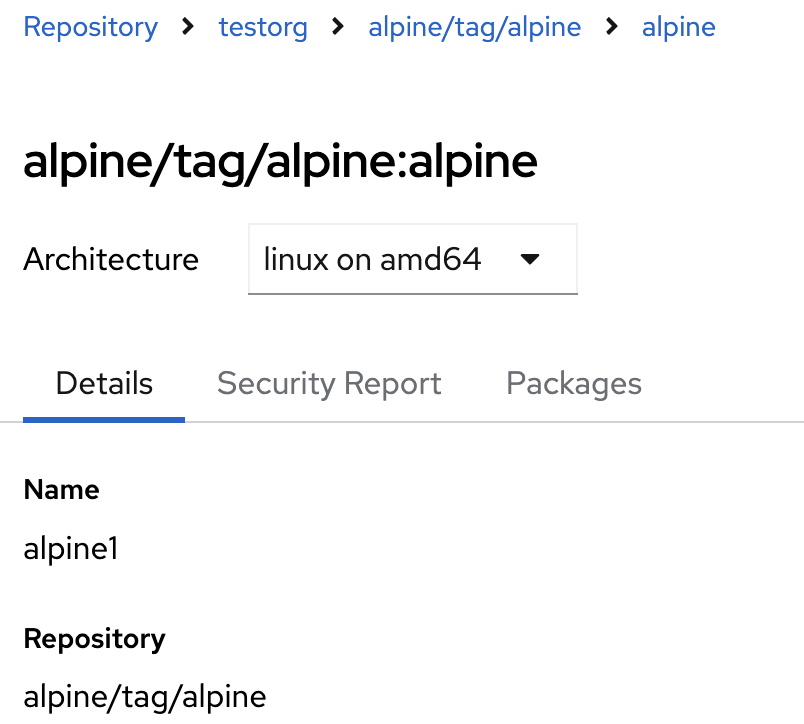Navigate to the Repository breadcrumb link
804x724 pixels.
point(90,27)
